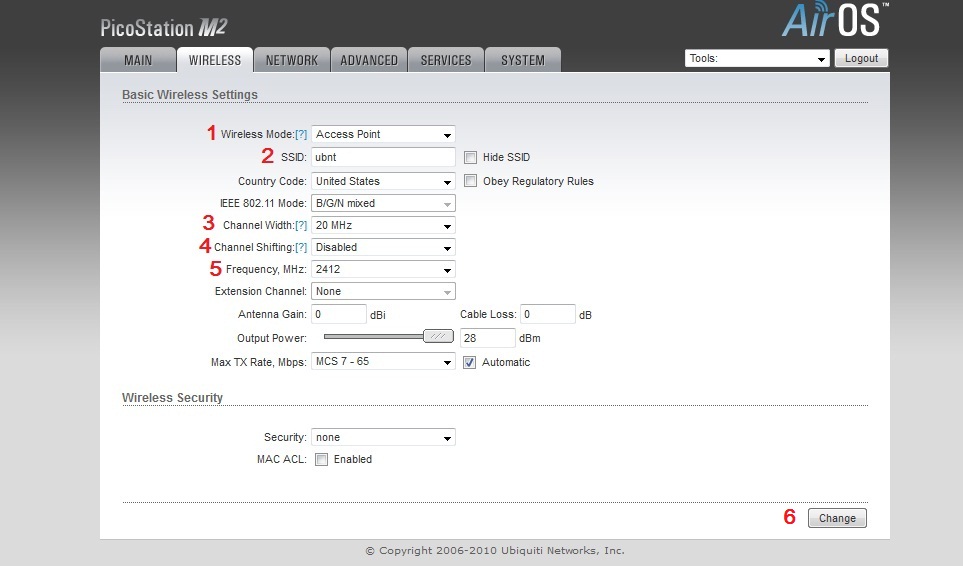Click the Cable Loss input field
The height and width of the screenshot is (566, 963).
[x=548, y=314]
